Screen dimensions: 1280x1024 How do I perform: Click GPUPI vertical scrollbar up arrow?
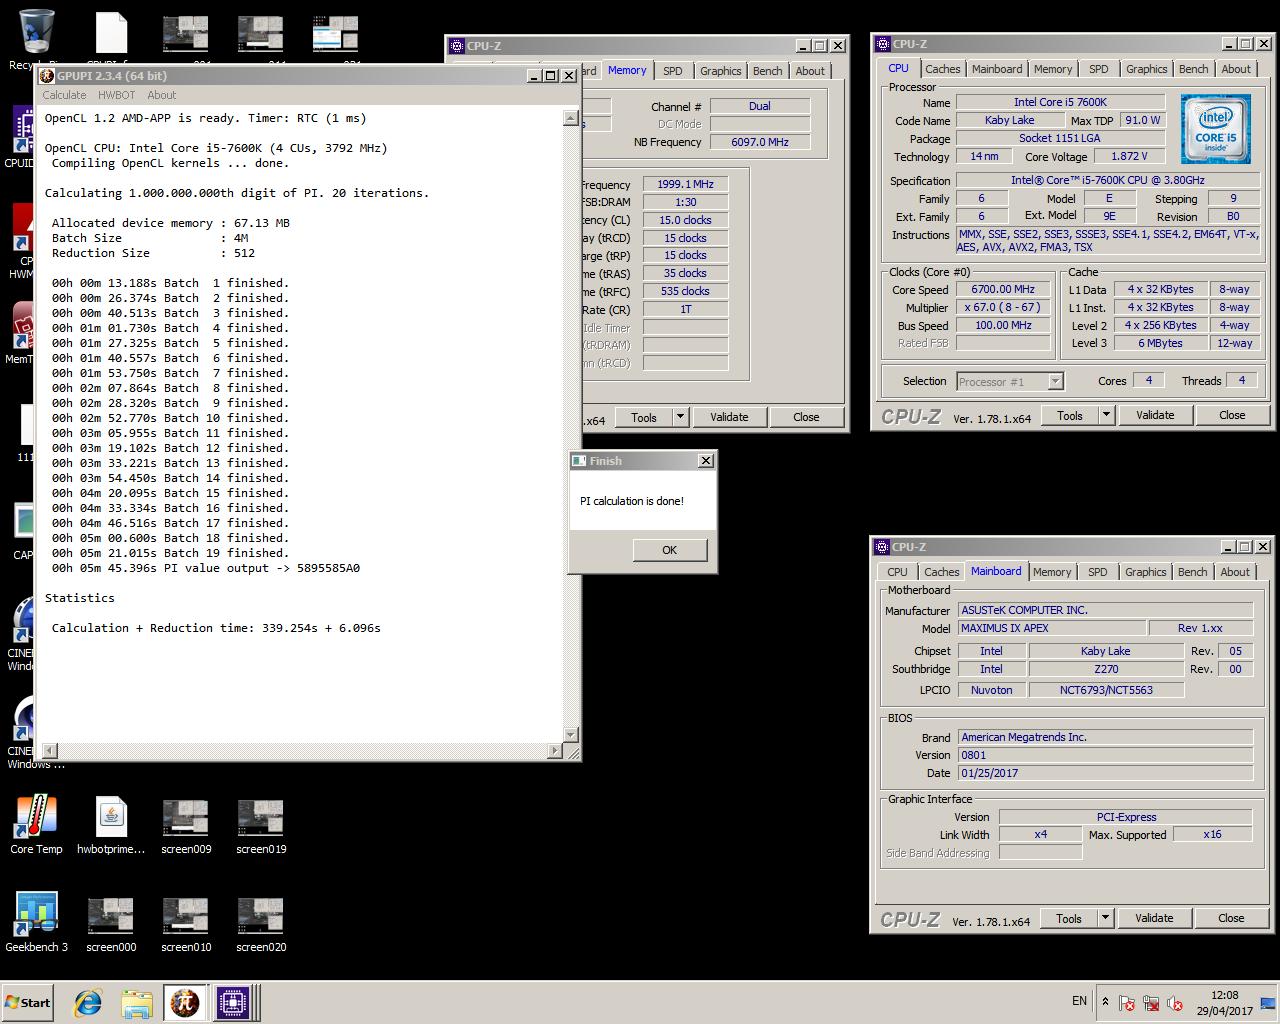(x=570, y=118)
